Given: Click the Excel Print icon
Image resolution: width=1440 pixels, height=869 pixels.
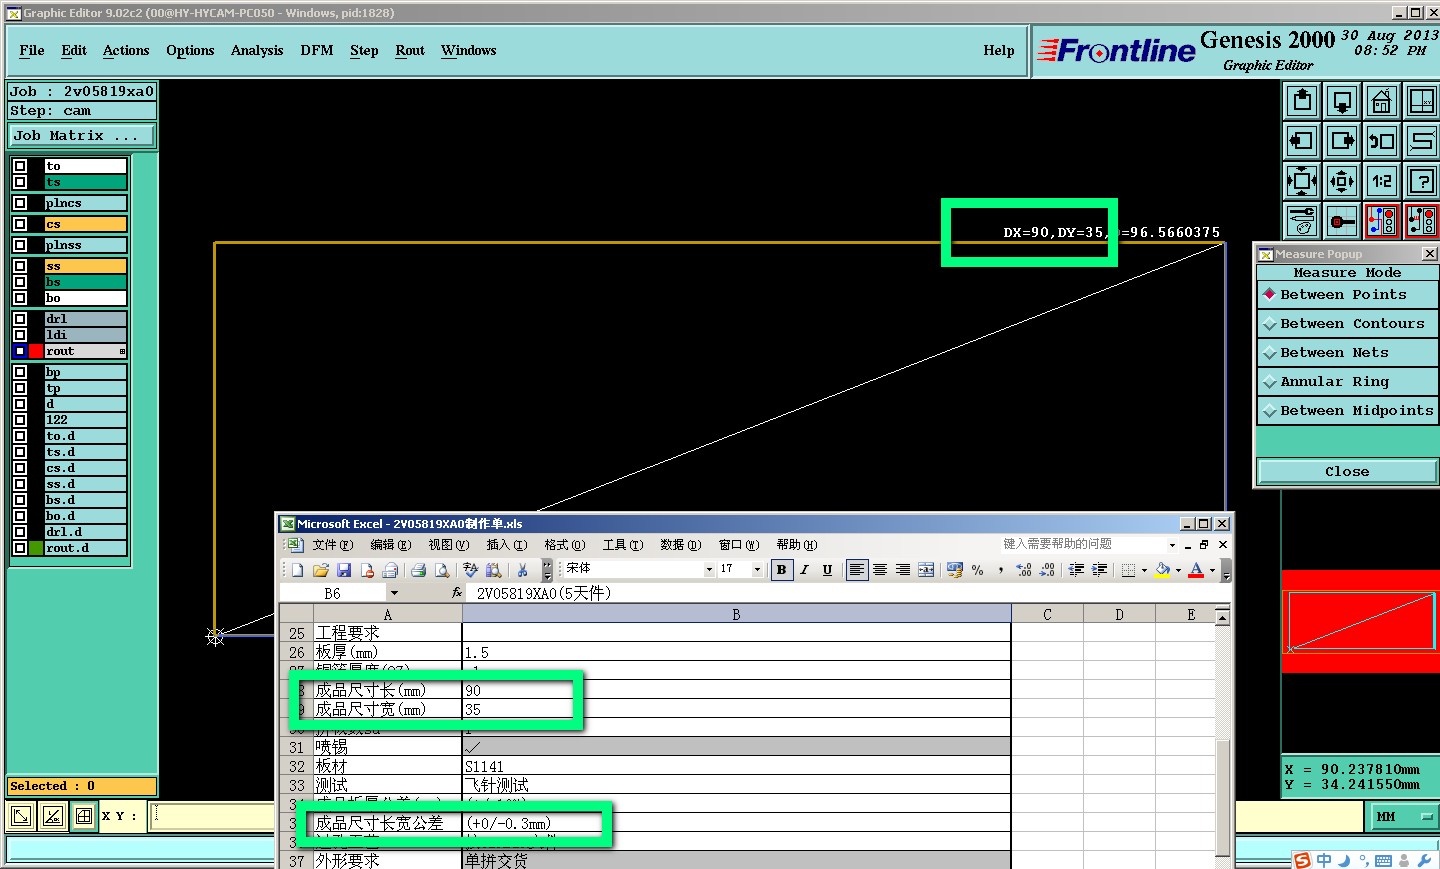Looking at the screenshot, I should (418, 570).
